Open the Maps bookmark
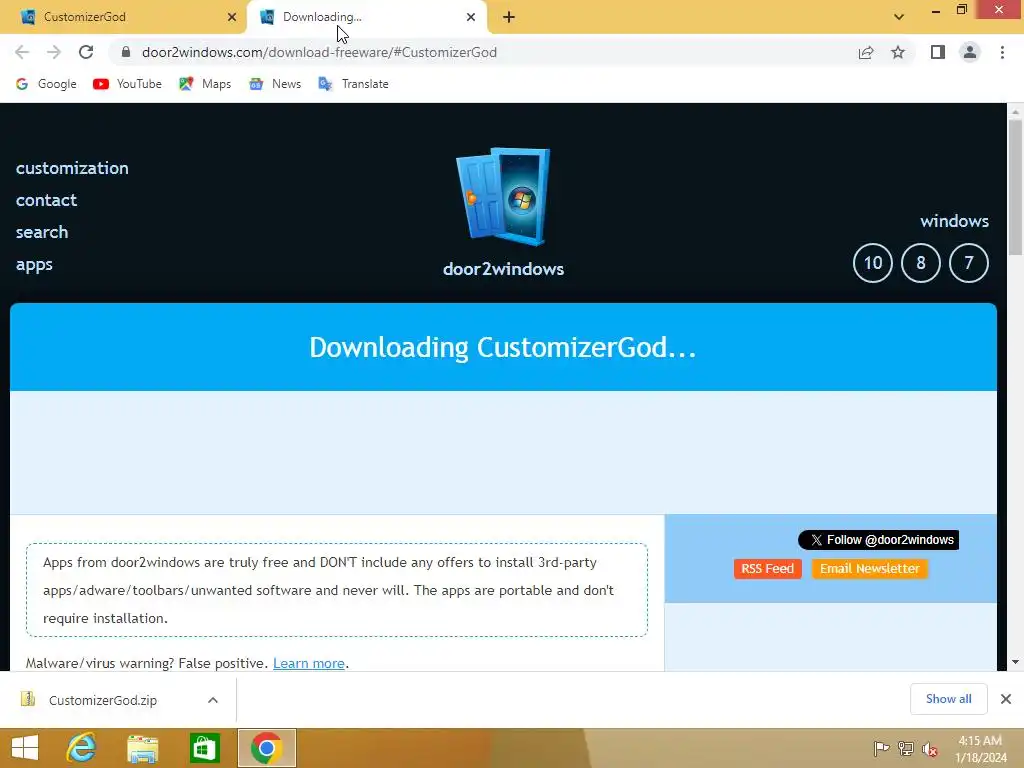 point(205,84)
